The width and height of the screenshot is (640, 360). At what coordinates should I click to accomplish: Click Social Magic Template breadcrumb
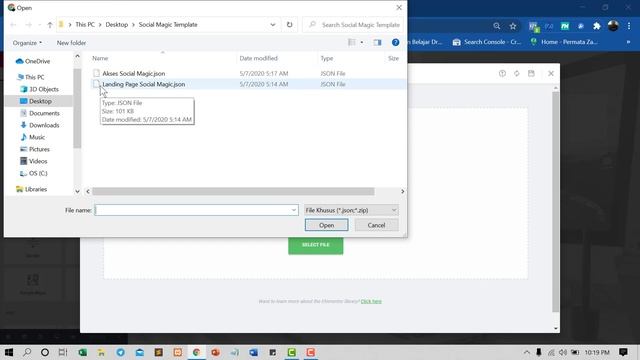(168, 24)
